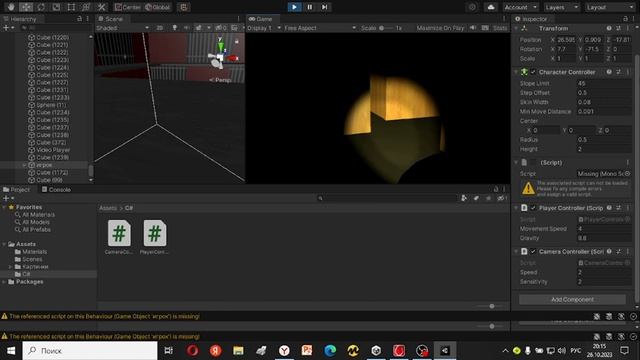Switch to the Project tab
This screenshot has width=640, height=360.
[17, 190]
